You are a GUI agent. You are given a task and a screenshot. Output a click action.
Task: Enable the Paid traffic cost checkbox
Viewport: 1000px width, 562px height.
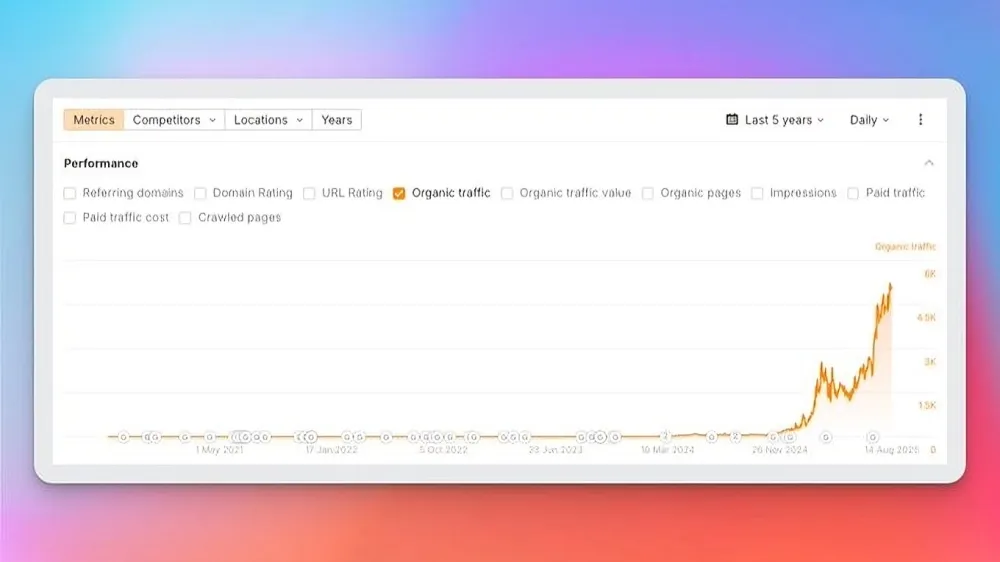[x=70, y=218]
